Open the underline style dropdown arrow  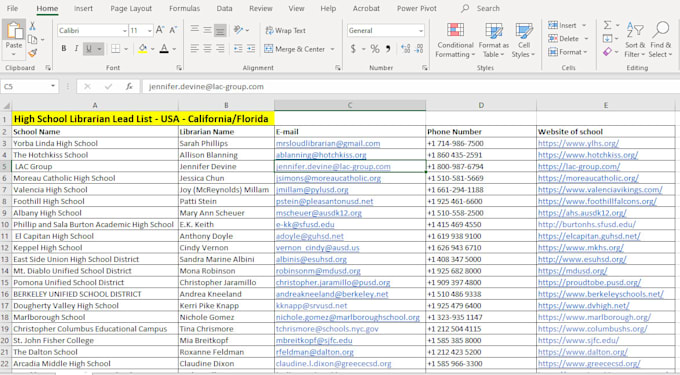(x=99, y=49)
